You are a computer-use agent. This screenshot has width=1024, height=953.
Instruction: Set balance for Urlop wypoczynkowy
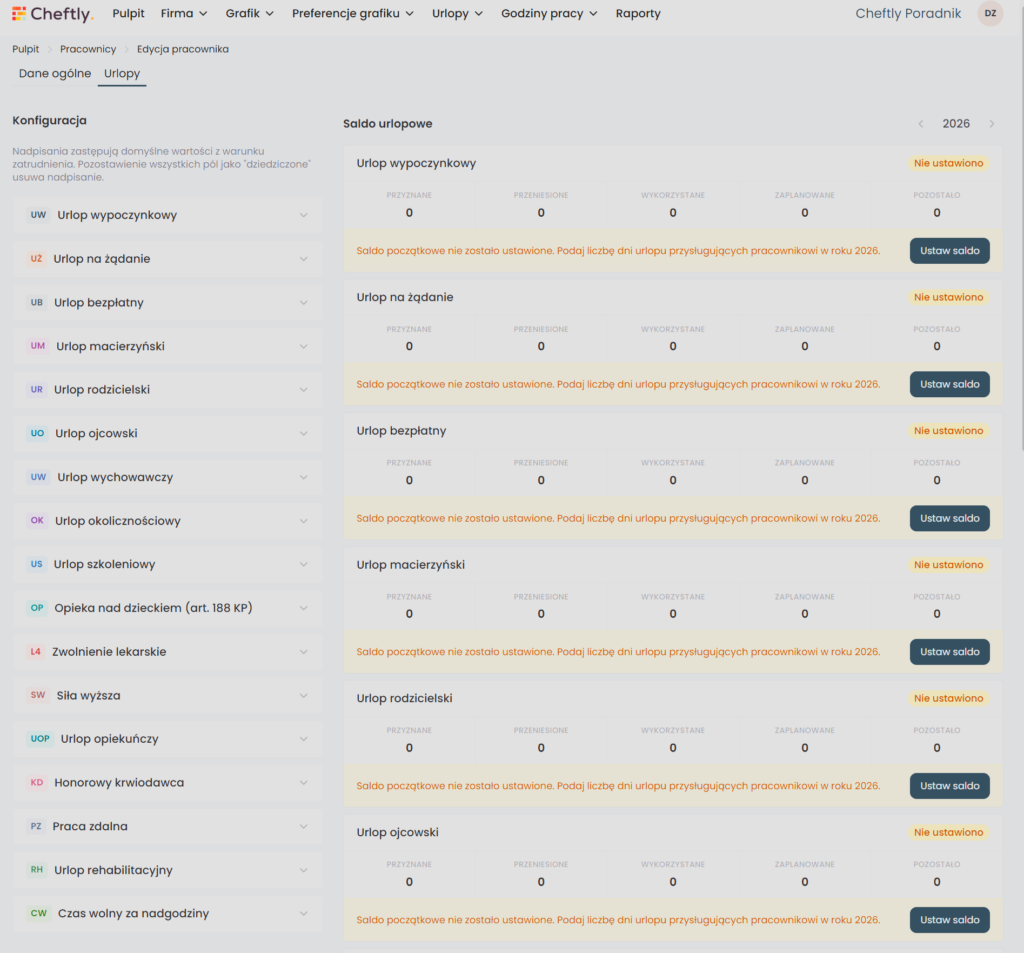pyautogui.click(x=950, y=251)
